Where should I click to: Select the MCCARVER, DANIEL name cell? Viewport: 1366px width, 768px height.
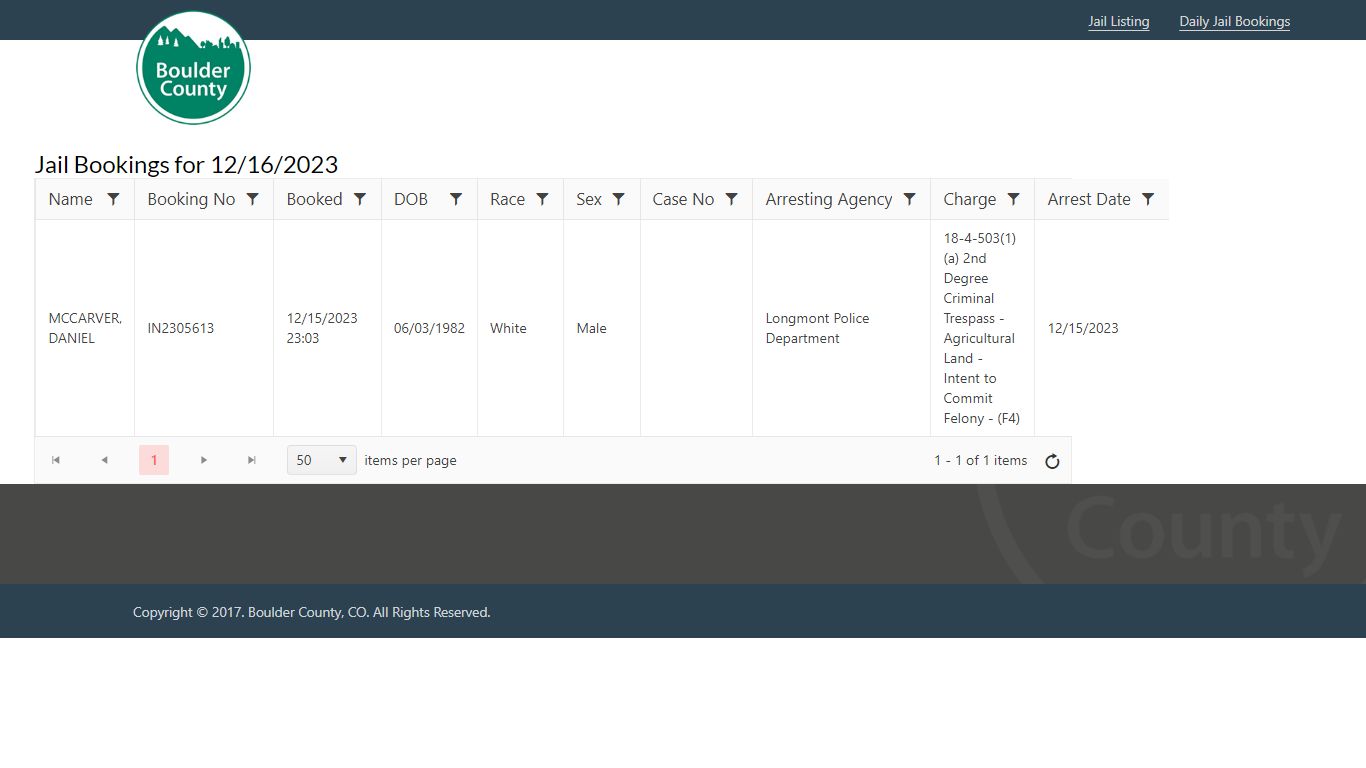pos(85,328)
